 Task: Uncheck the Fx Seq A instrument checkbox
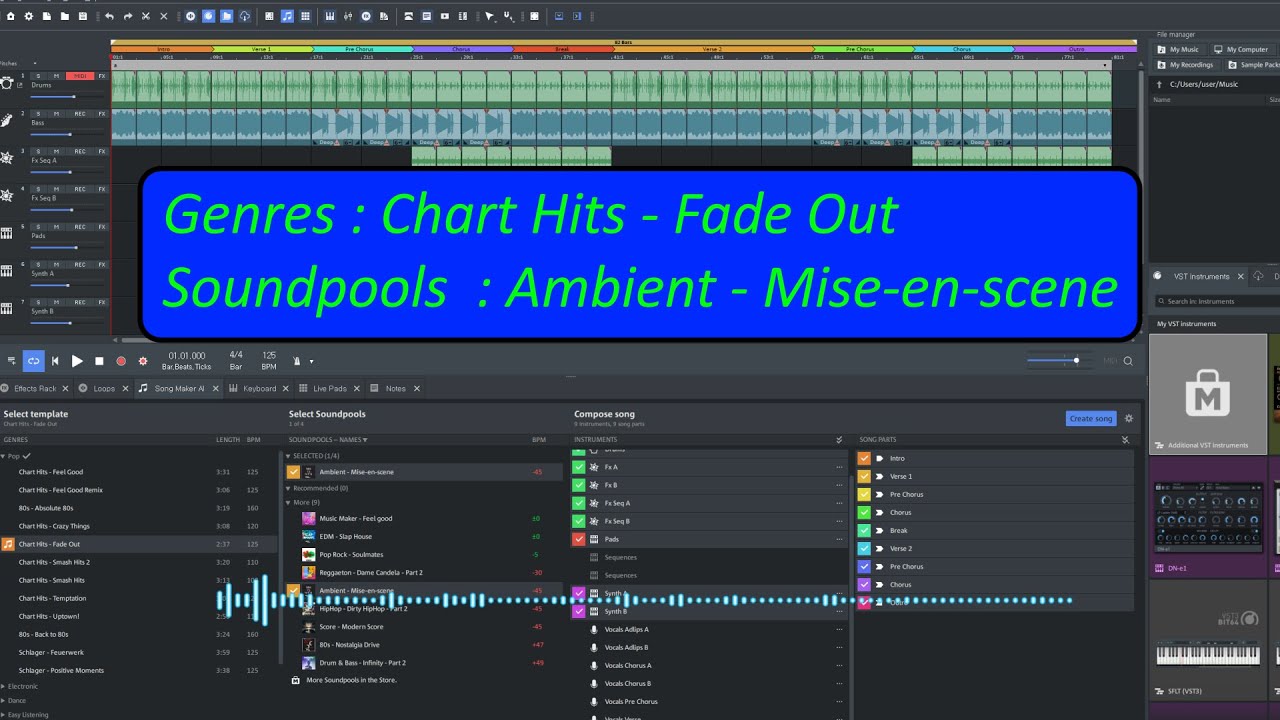click(579, 503)
